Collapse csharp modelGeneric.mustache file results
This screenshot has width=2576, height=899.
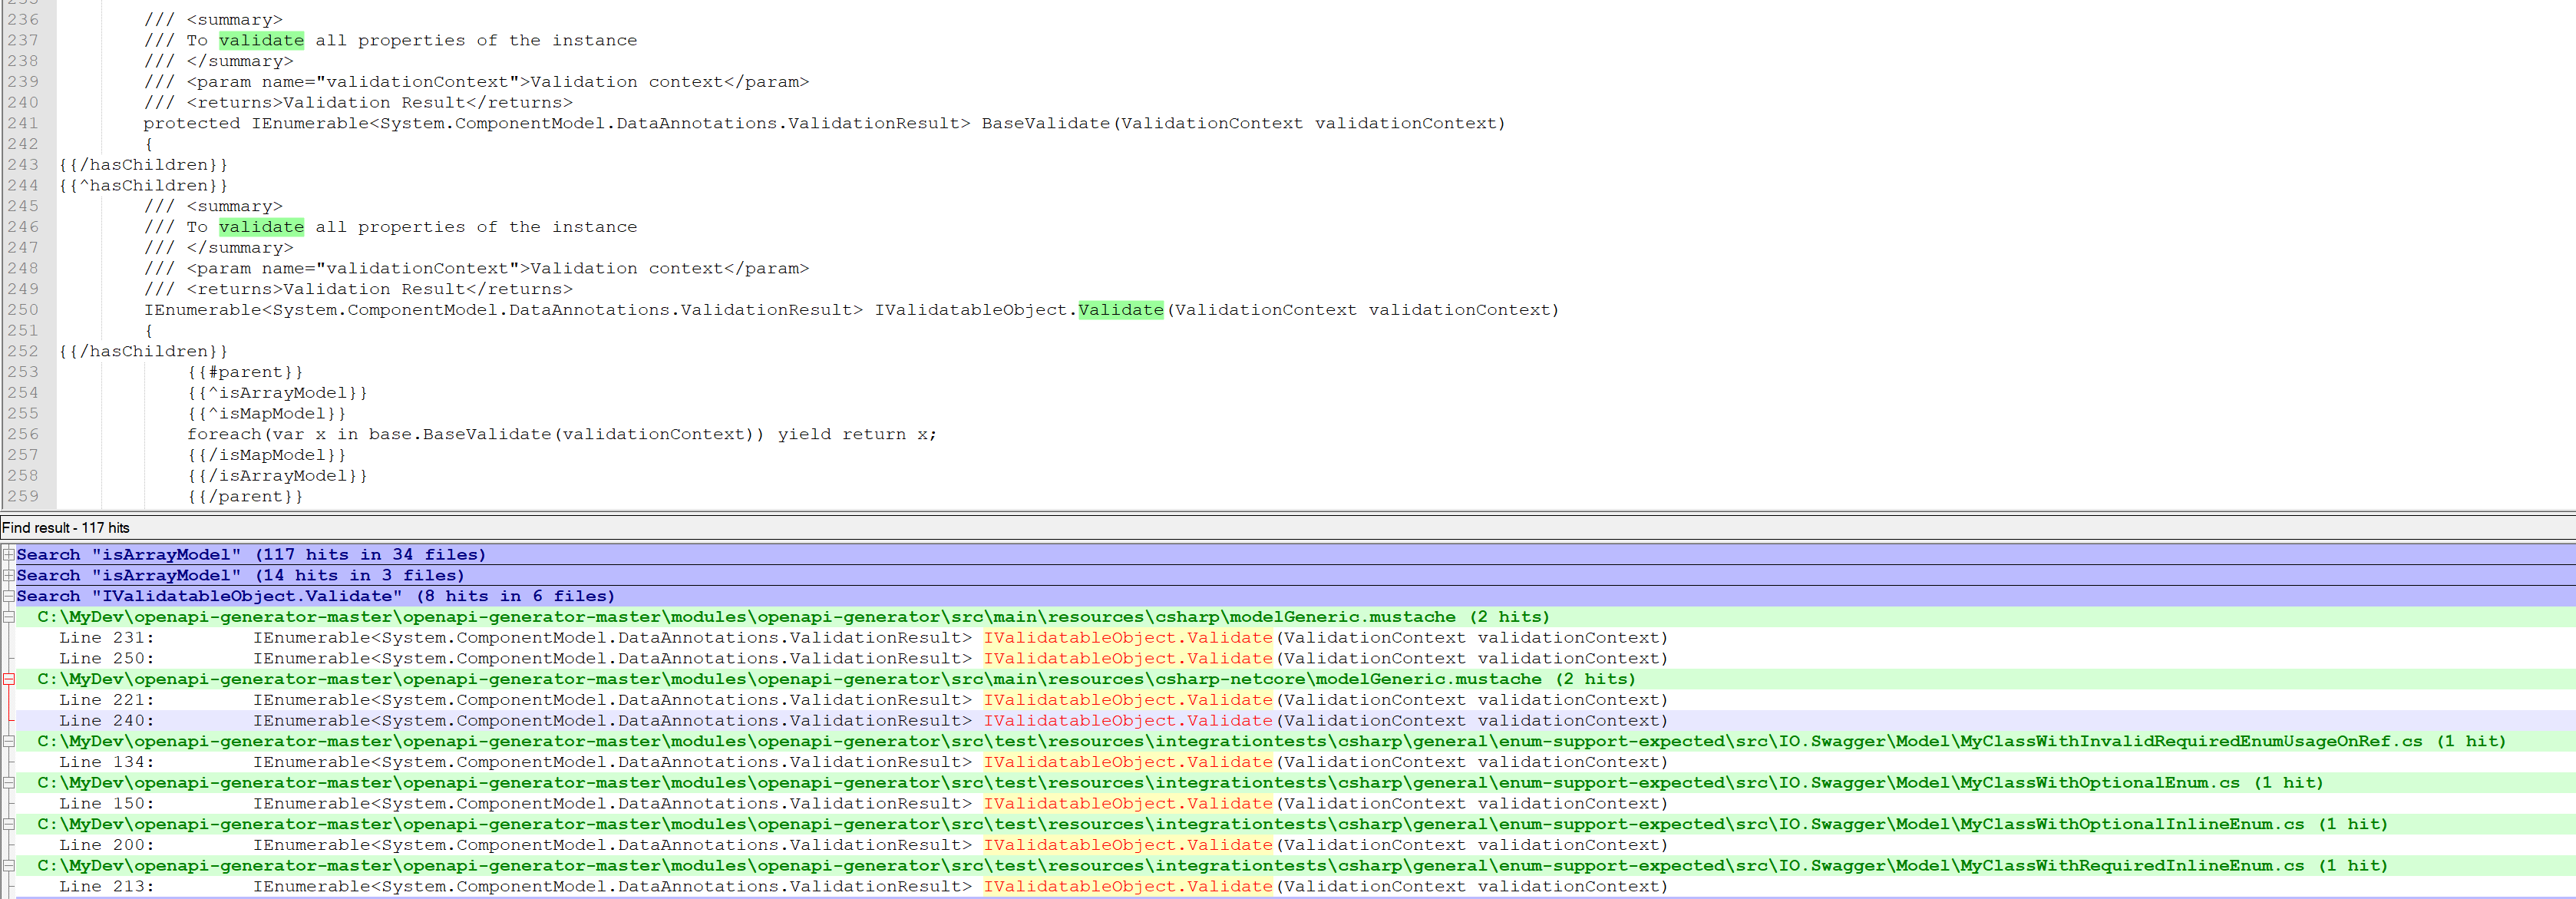click(8, 617)
